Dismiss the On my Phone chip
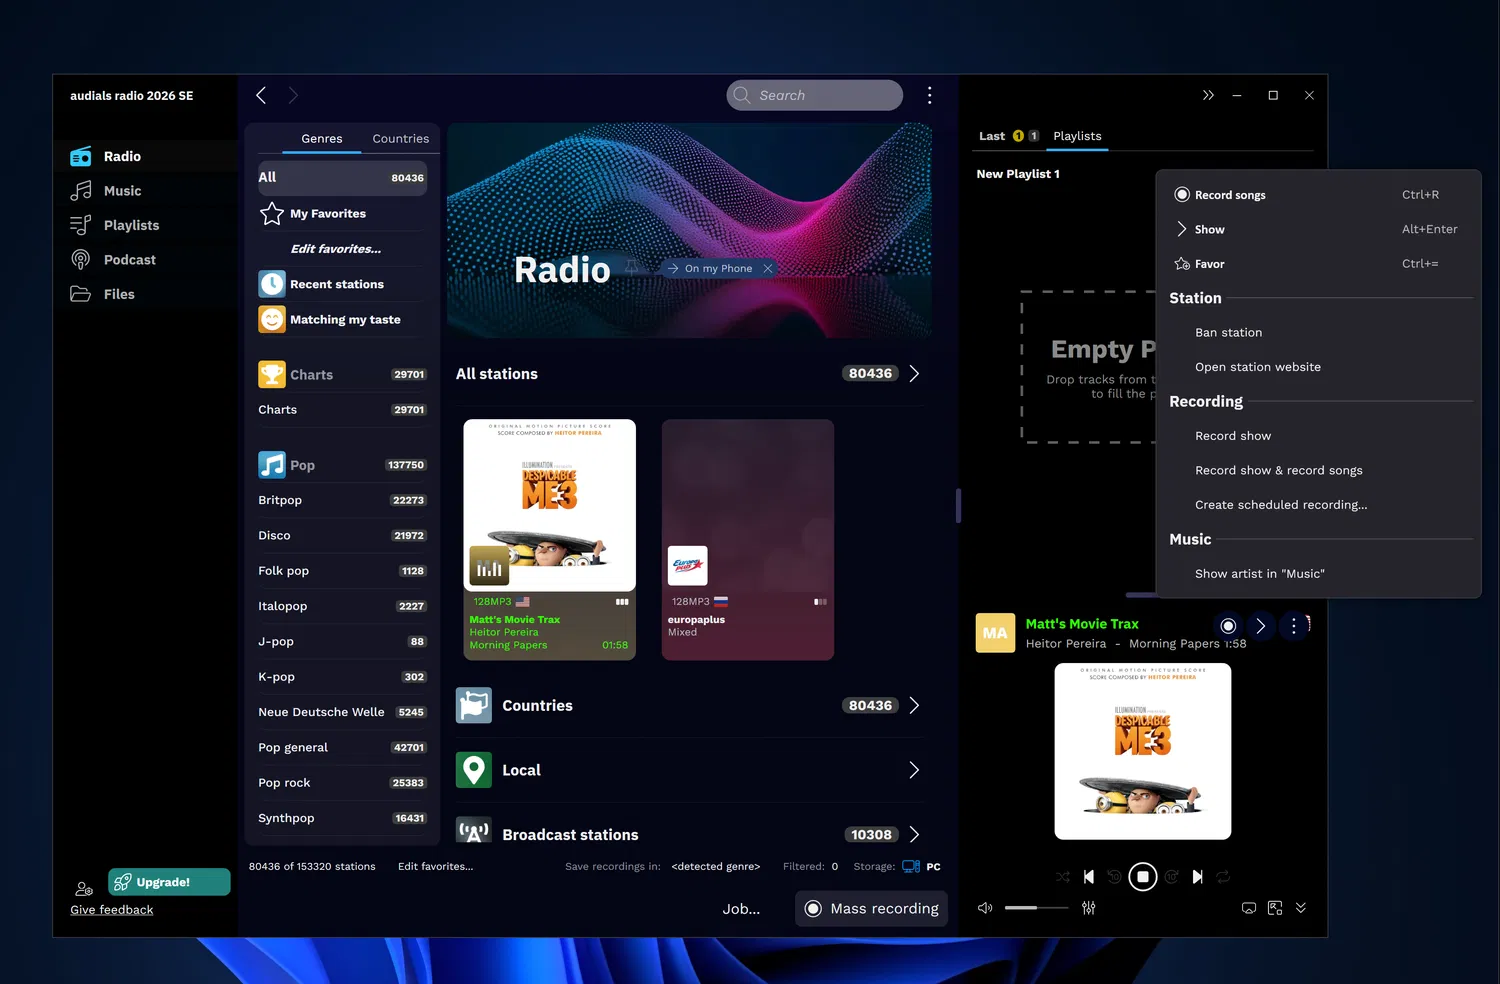The width and height of the screenshot is (1500, 984). (x=768, y=268)
